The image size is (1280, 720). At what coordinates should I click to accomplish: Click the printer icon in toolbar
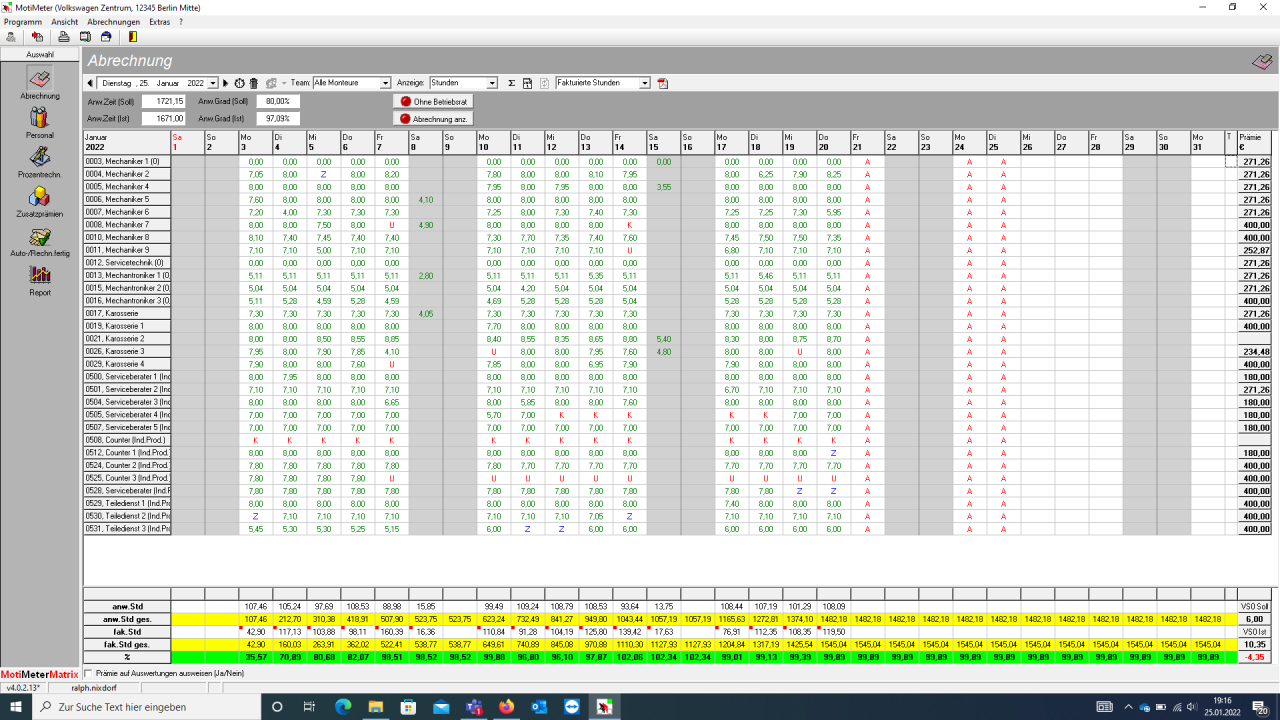pyautogui.click(x=62, y=37)
